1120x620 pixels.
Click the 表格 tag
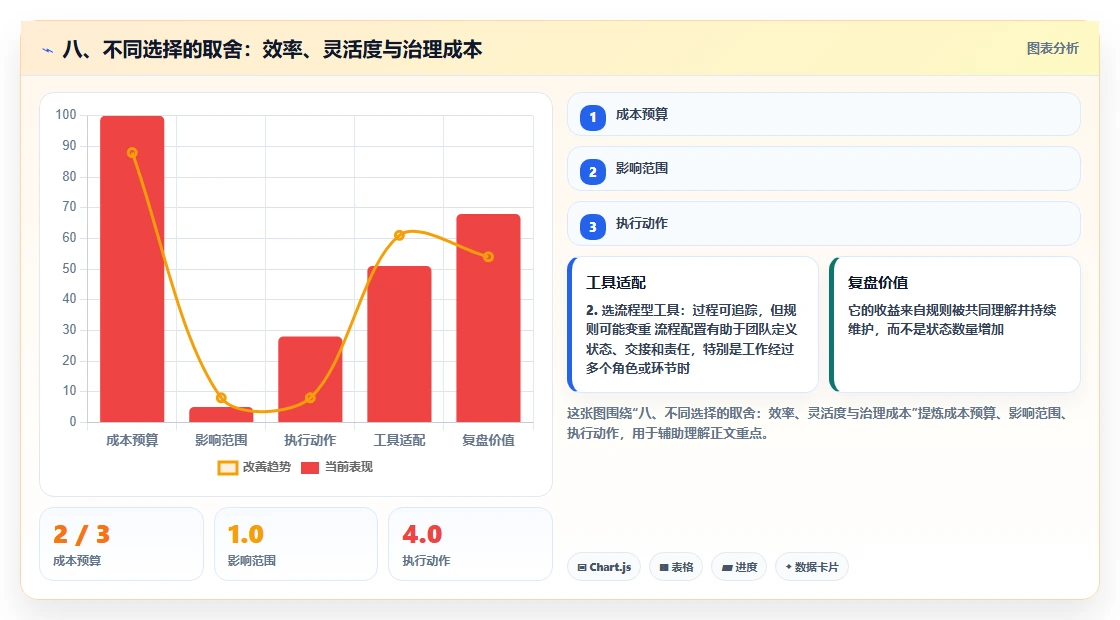[x=676, y=567]
